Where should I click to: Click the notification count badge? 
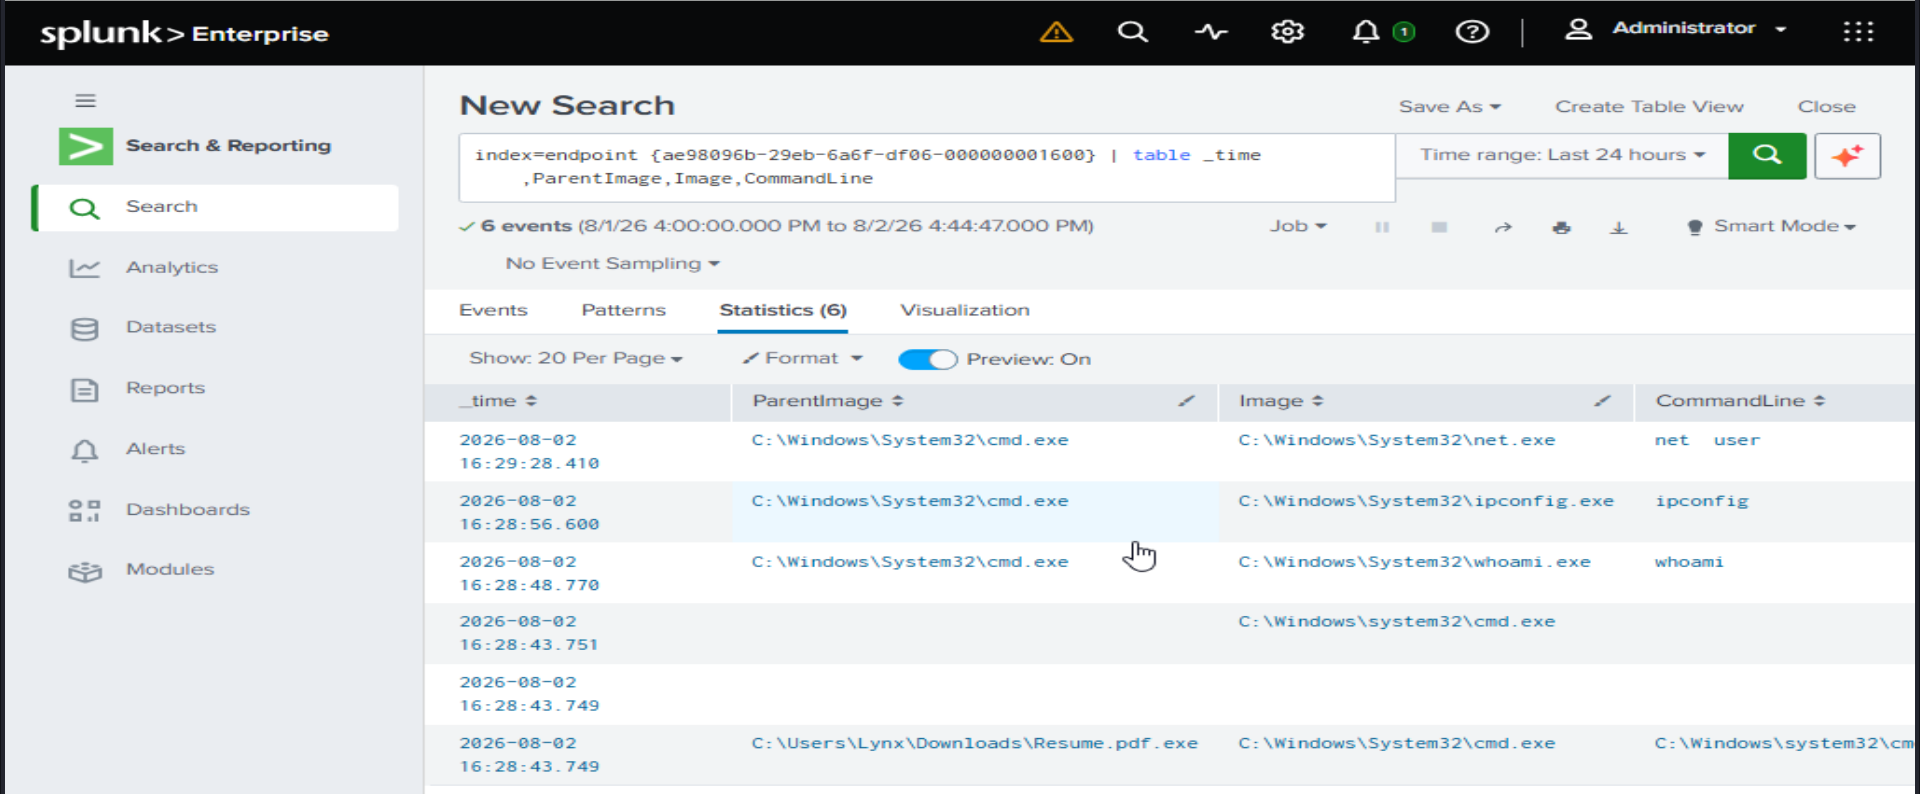pyautogui.click(x=1404, y=32)
